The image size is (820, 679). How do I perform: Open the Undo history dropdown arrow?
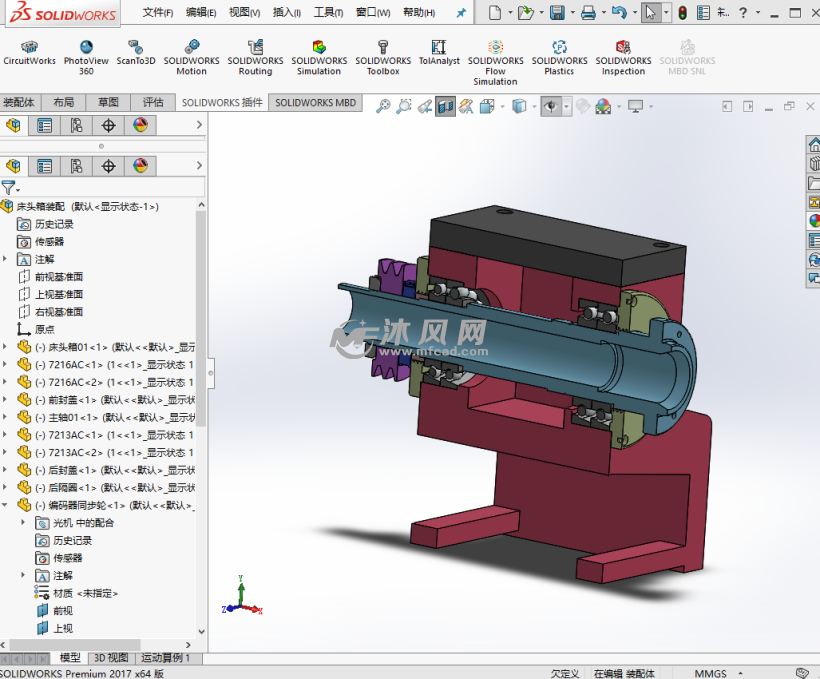635,13
